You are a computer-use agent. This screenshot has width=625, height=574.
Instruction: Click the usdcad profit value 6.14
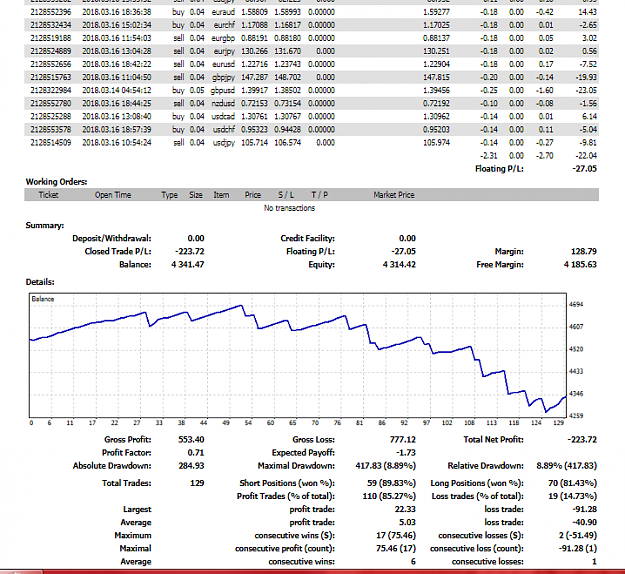(x=590, y=116)
